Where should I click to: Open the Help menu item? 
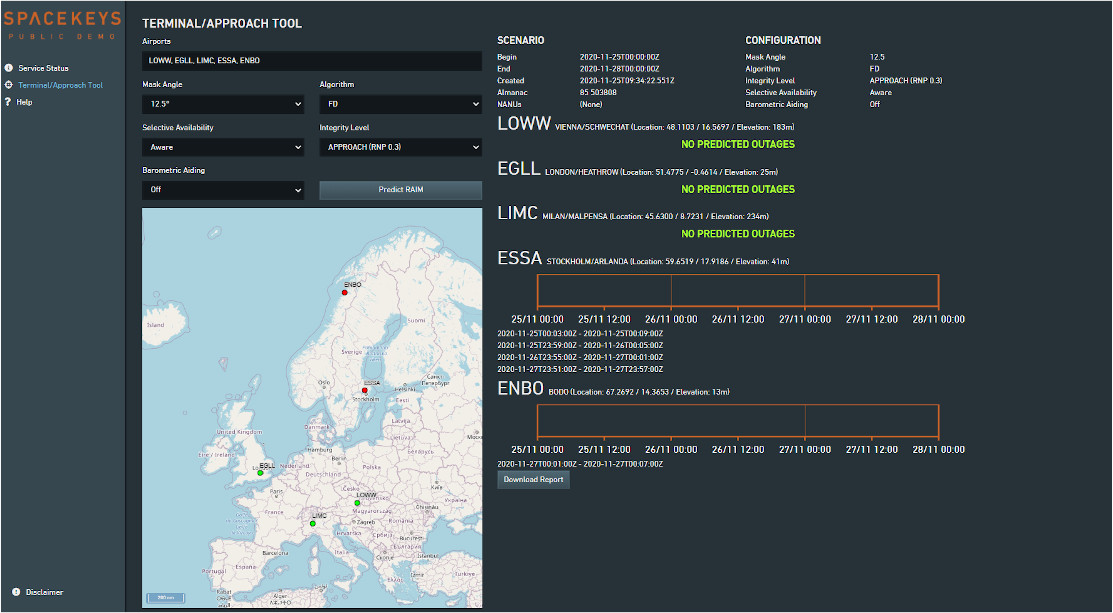[25, 102]
